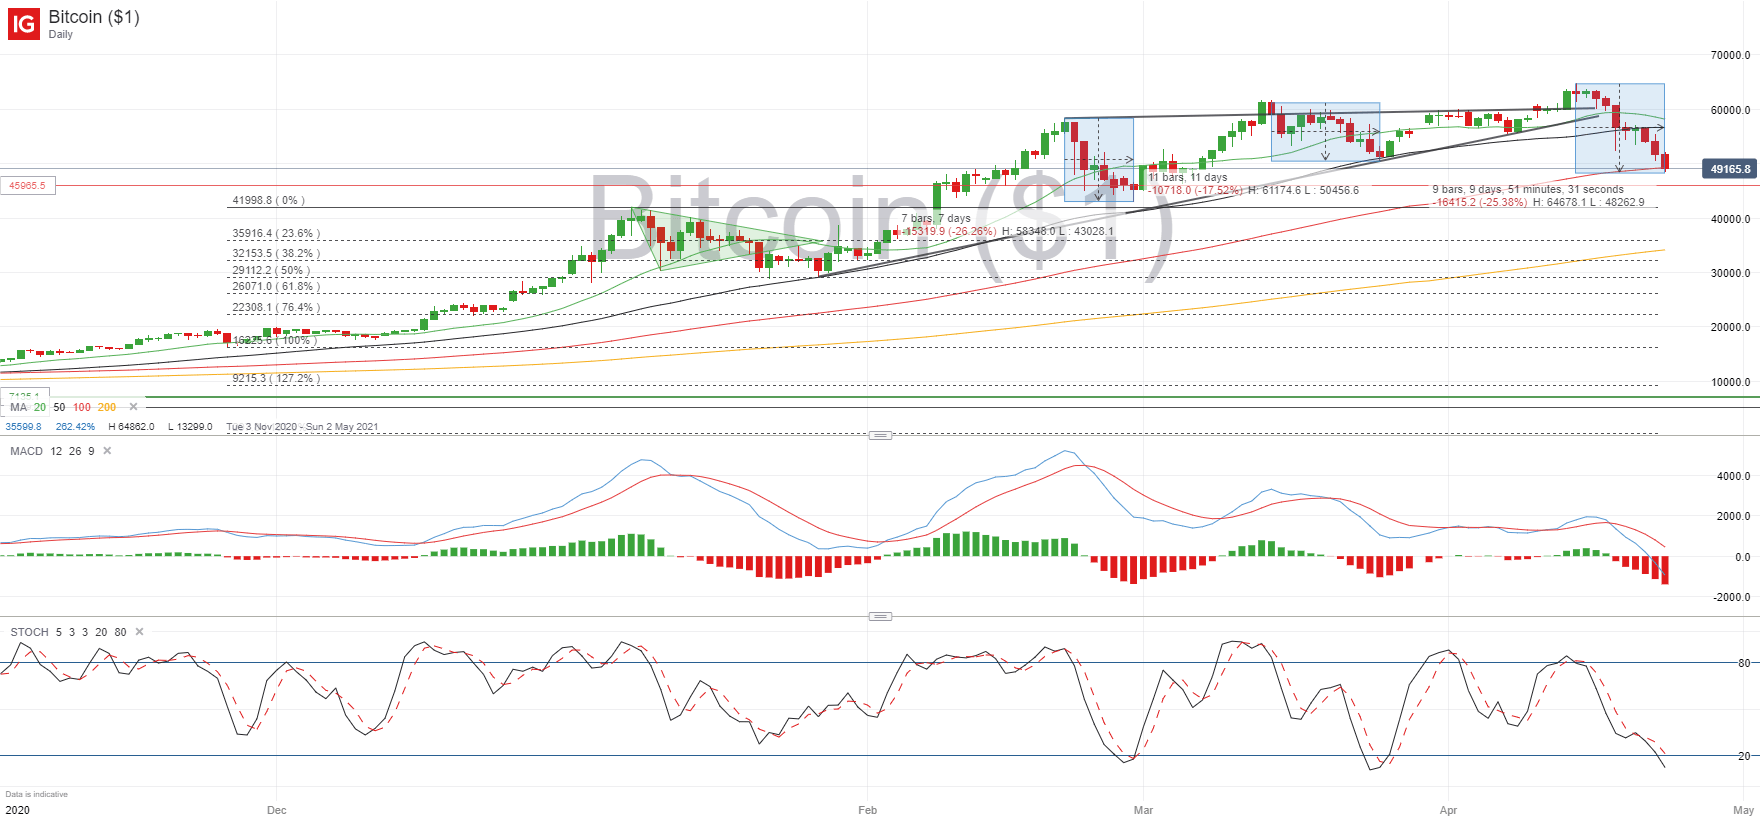Click the '9 bars, 9 days' measurement label

click(x=1528, y=189)
